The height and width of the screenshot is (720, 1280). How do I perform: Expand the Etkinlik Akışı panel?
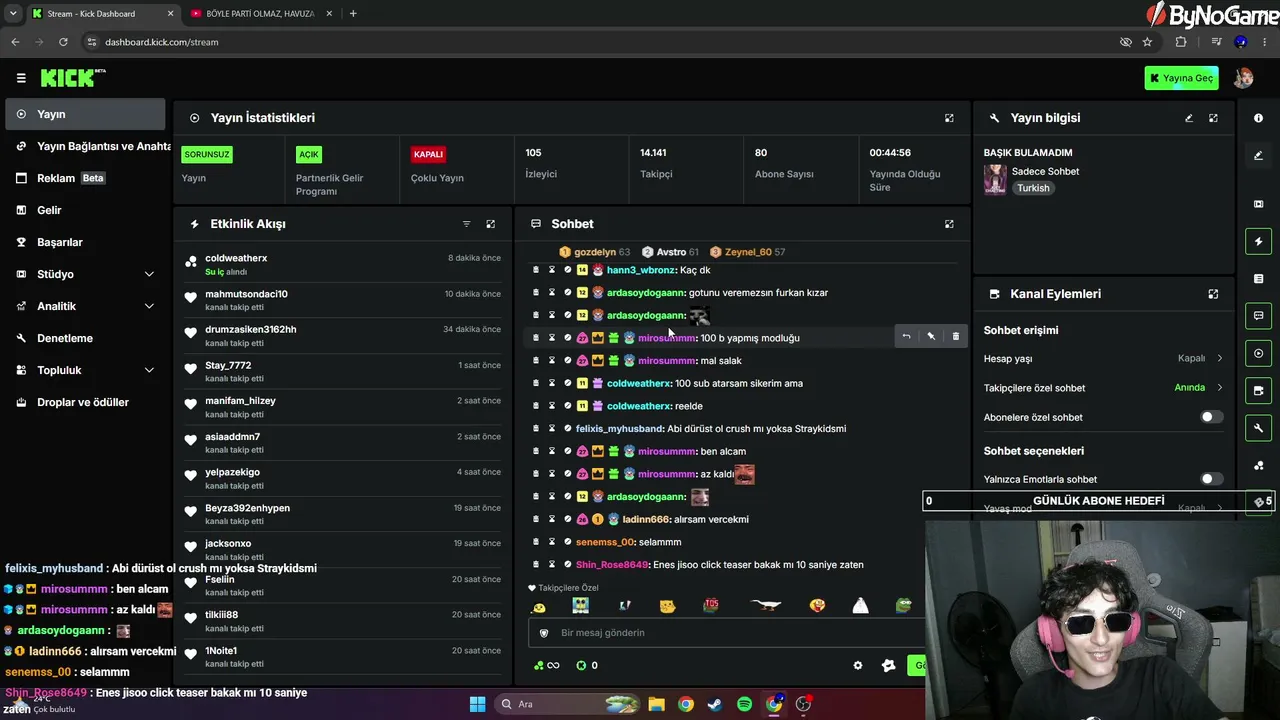coord(490,224)
